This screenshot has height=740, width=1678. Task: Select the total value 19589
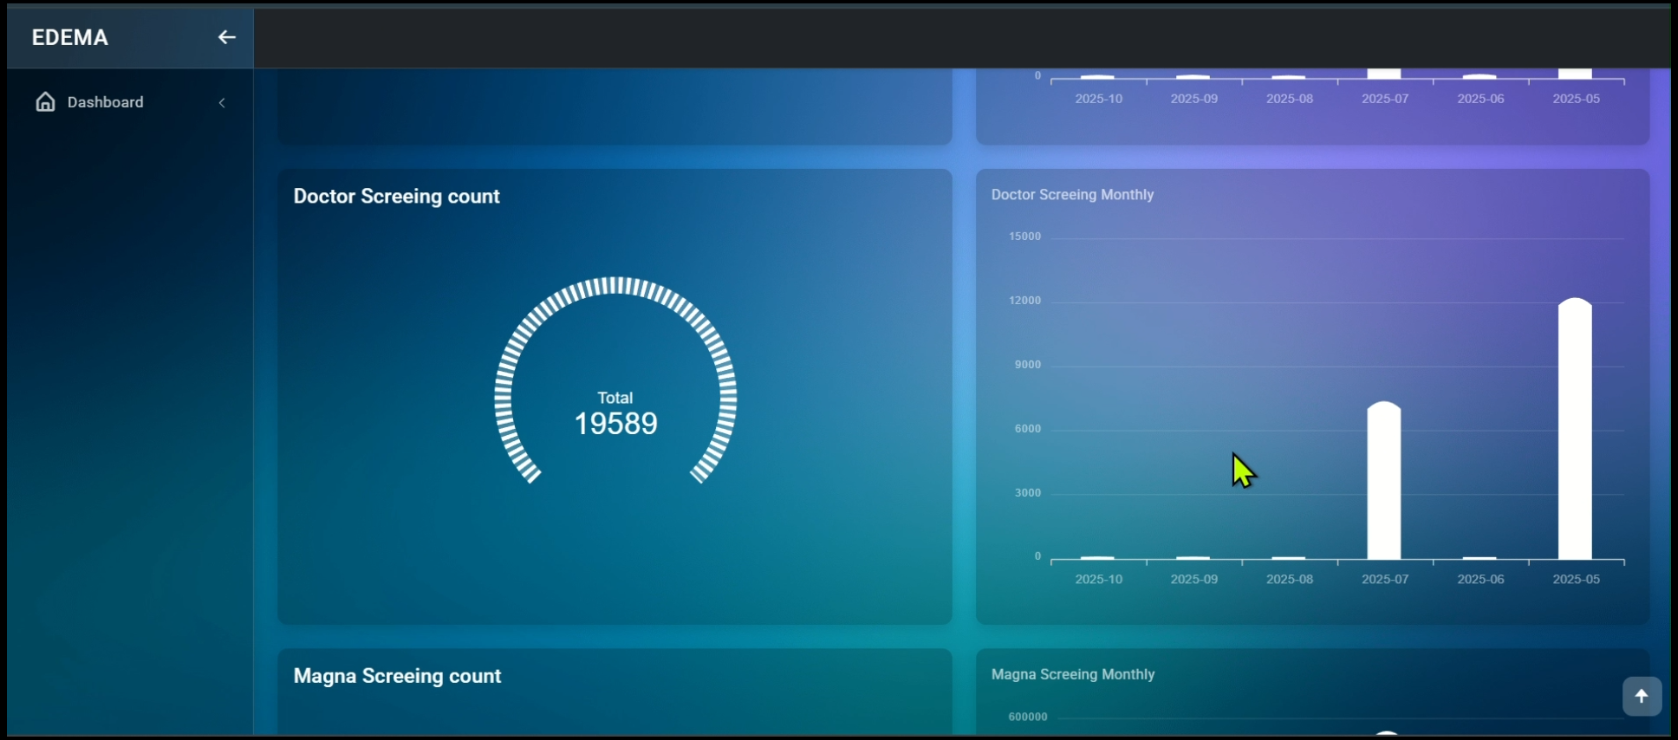click(616, 423)
